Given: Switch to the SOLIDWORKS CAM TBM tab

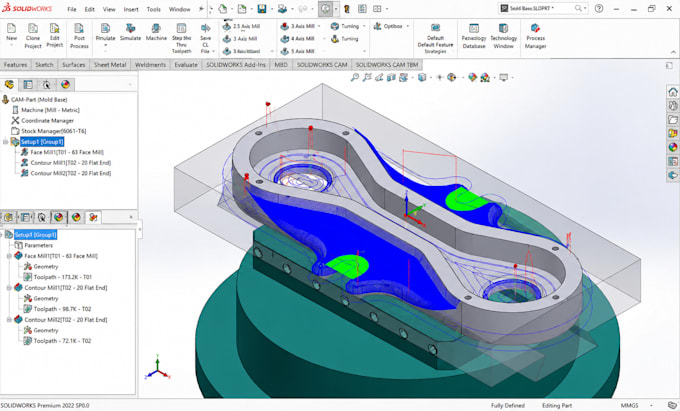Looking at the screenshot, I should 387,65.
